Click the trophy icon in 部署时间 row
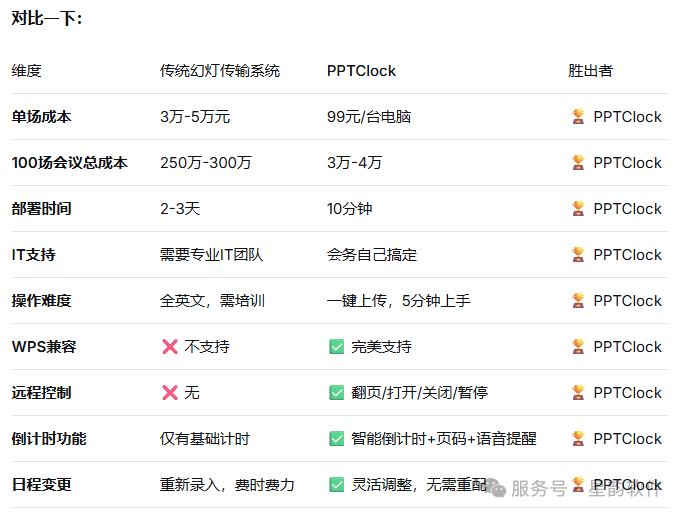 tap(578, 208)
